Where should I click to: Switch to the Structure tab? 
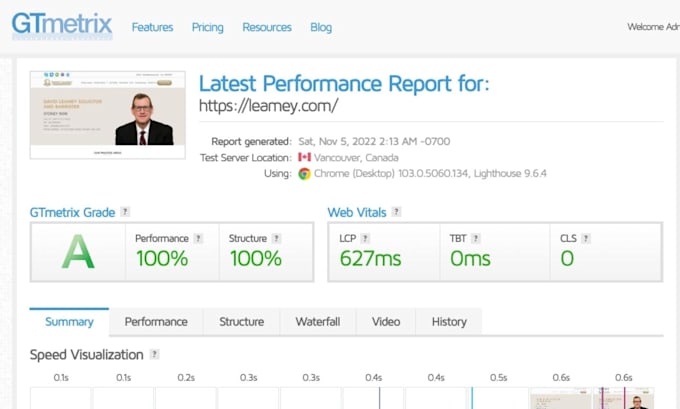coord(242,322)
